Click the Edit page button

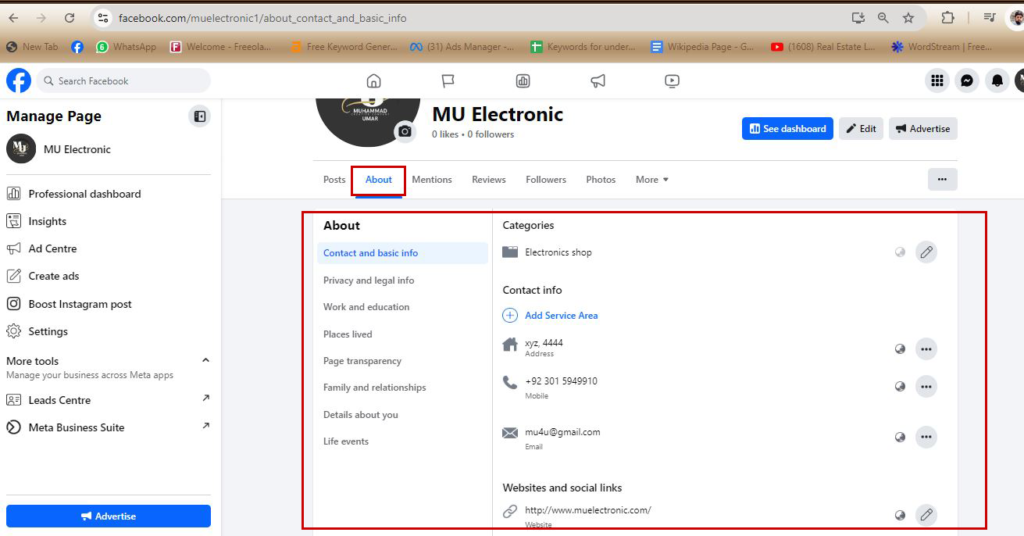(x=861, y=129)
